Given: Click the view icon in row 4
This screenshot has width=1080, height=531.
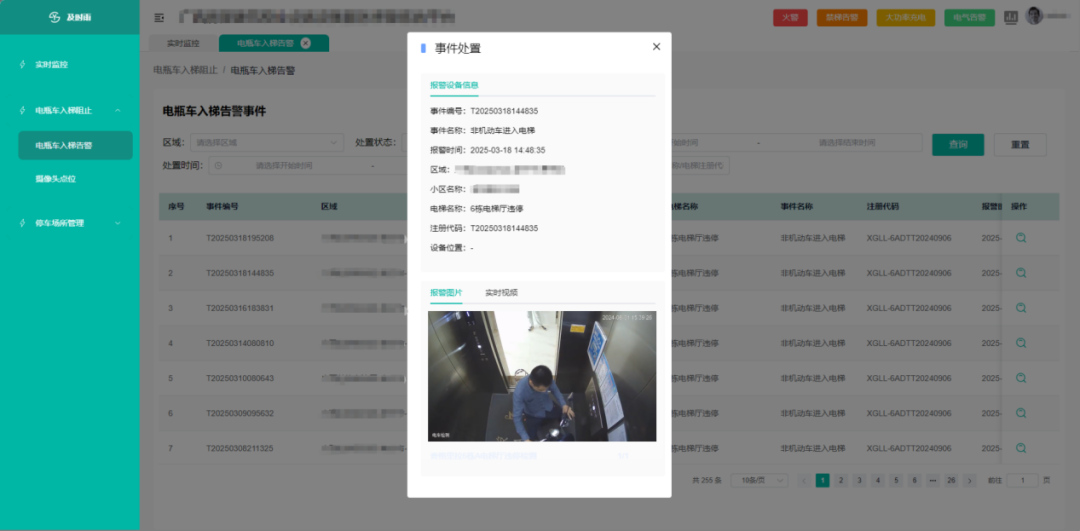Looking at the screenshot, I should (x=1021, y=343).
